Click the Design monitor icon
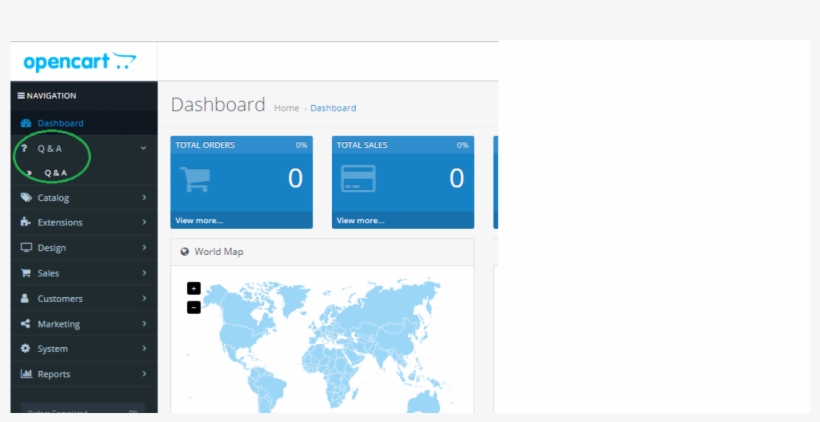This screenshot has height=422, width=820. pos(26,248)
